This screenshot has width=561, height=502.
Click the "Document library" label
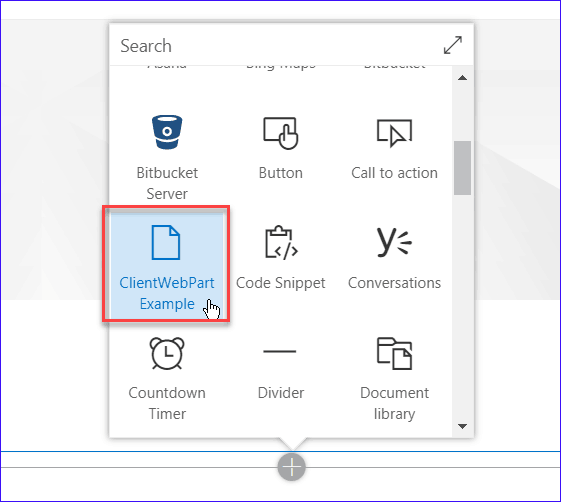coord(394,403)
